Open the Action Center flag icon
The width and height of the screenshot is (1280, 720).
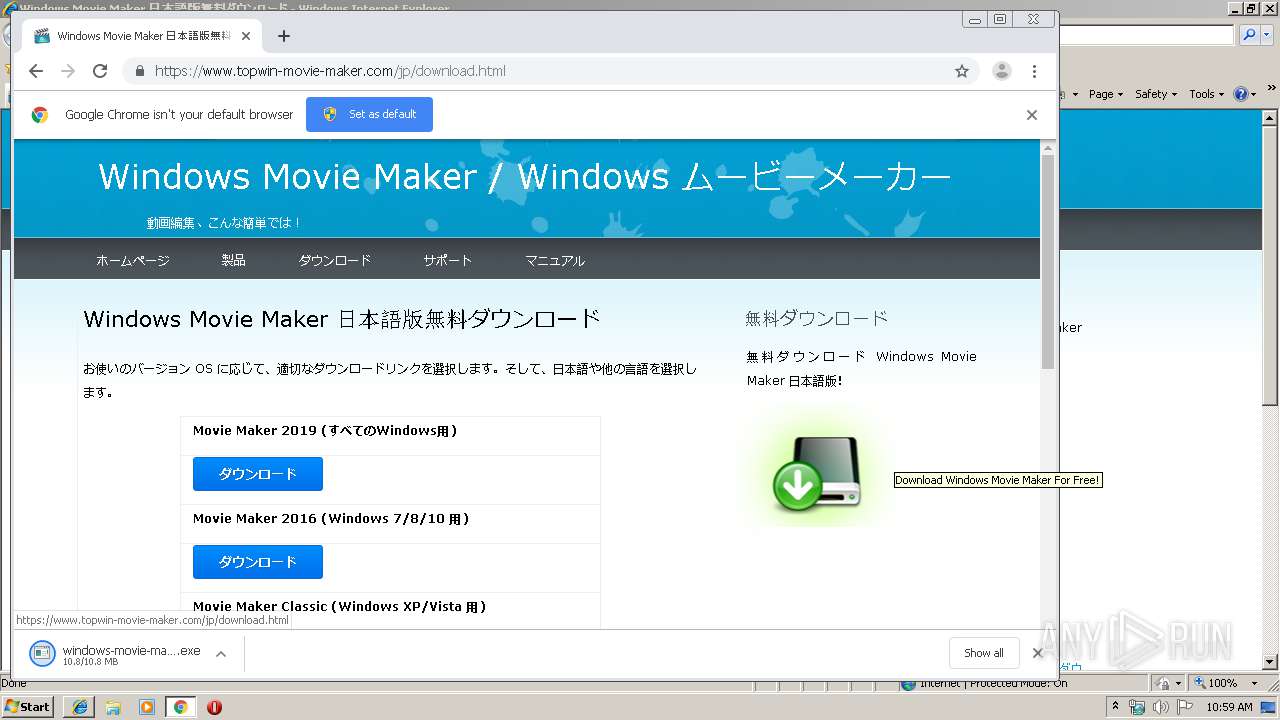[1185, 707]
